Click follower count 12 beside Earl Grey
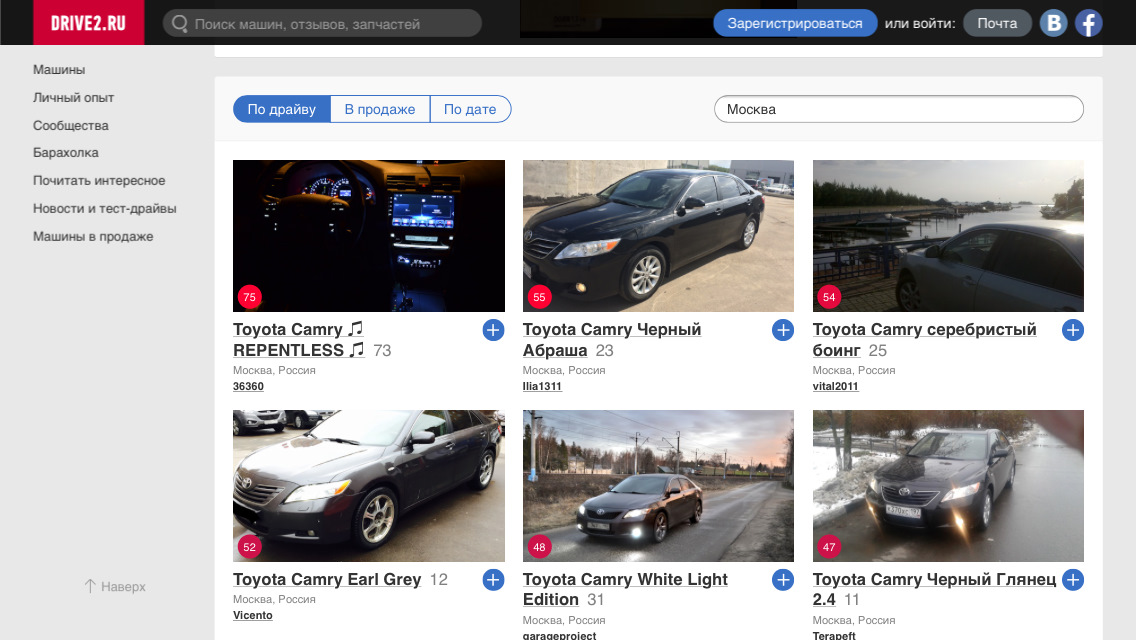The height and width of the screenshot is (640, 1136). tap(438, 580)
